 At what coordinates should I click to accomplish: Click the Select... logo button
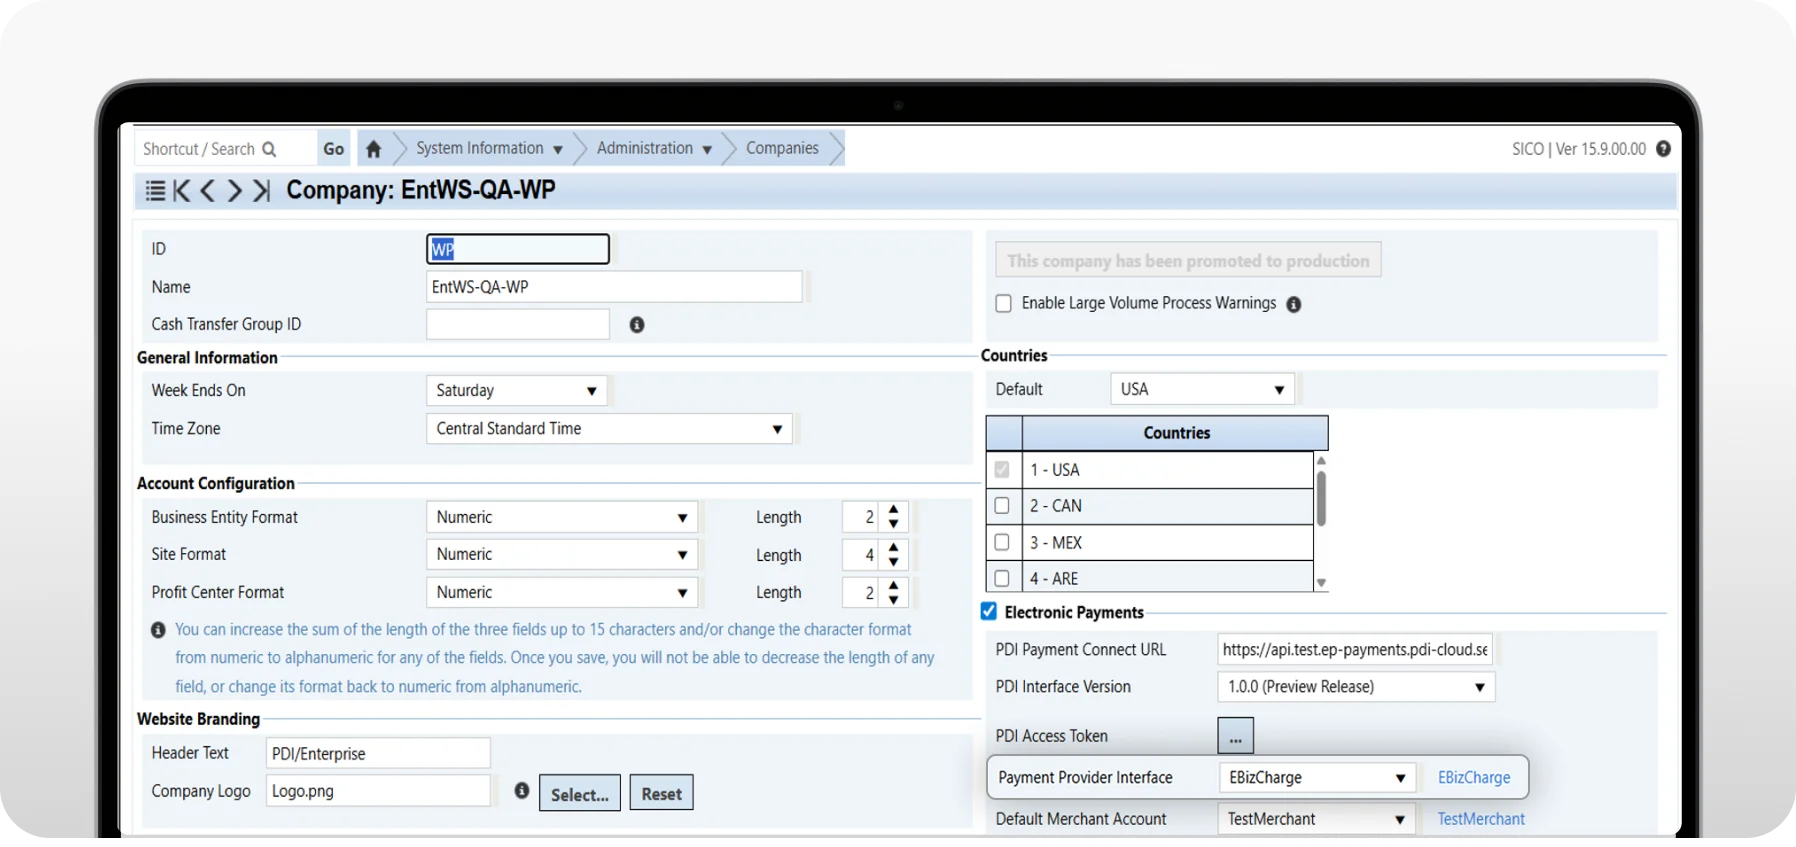pos(580,794)
